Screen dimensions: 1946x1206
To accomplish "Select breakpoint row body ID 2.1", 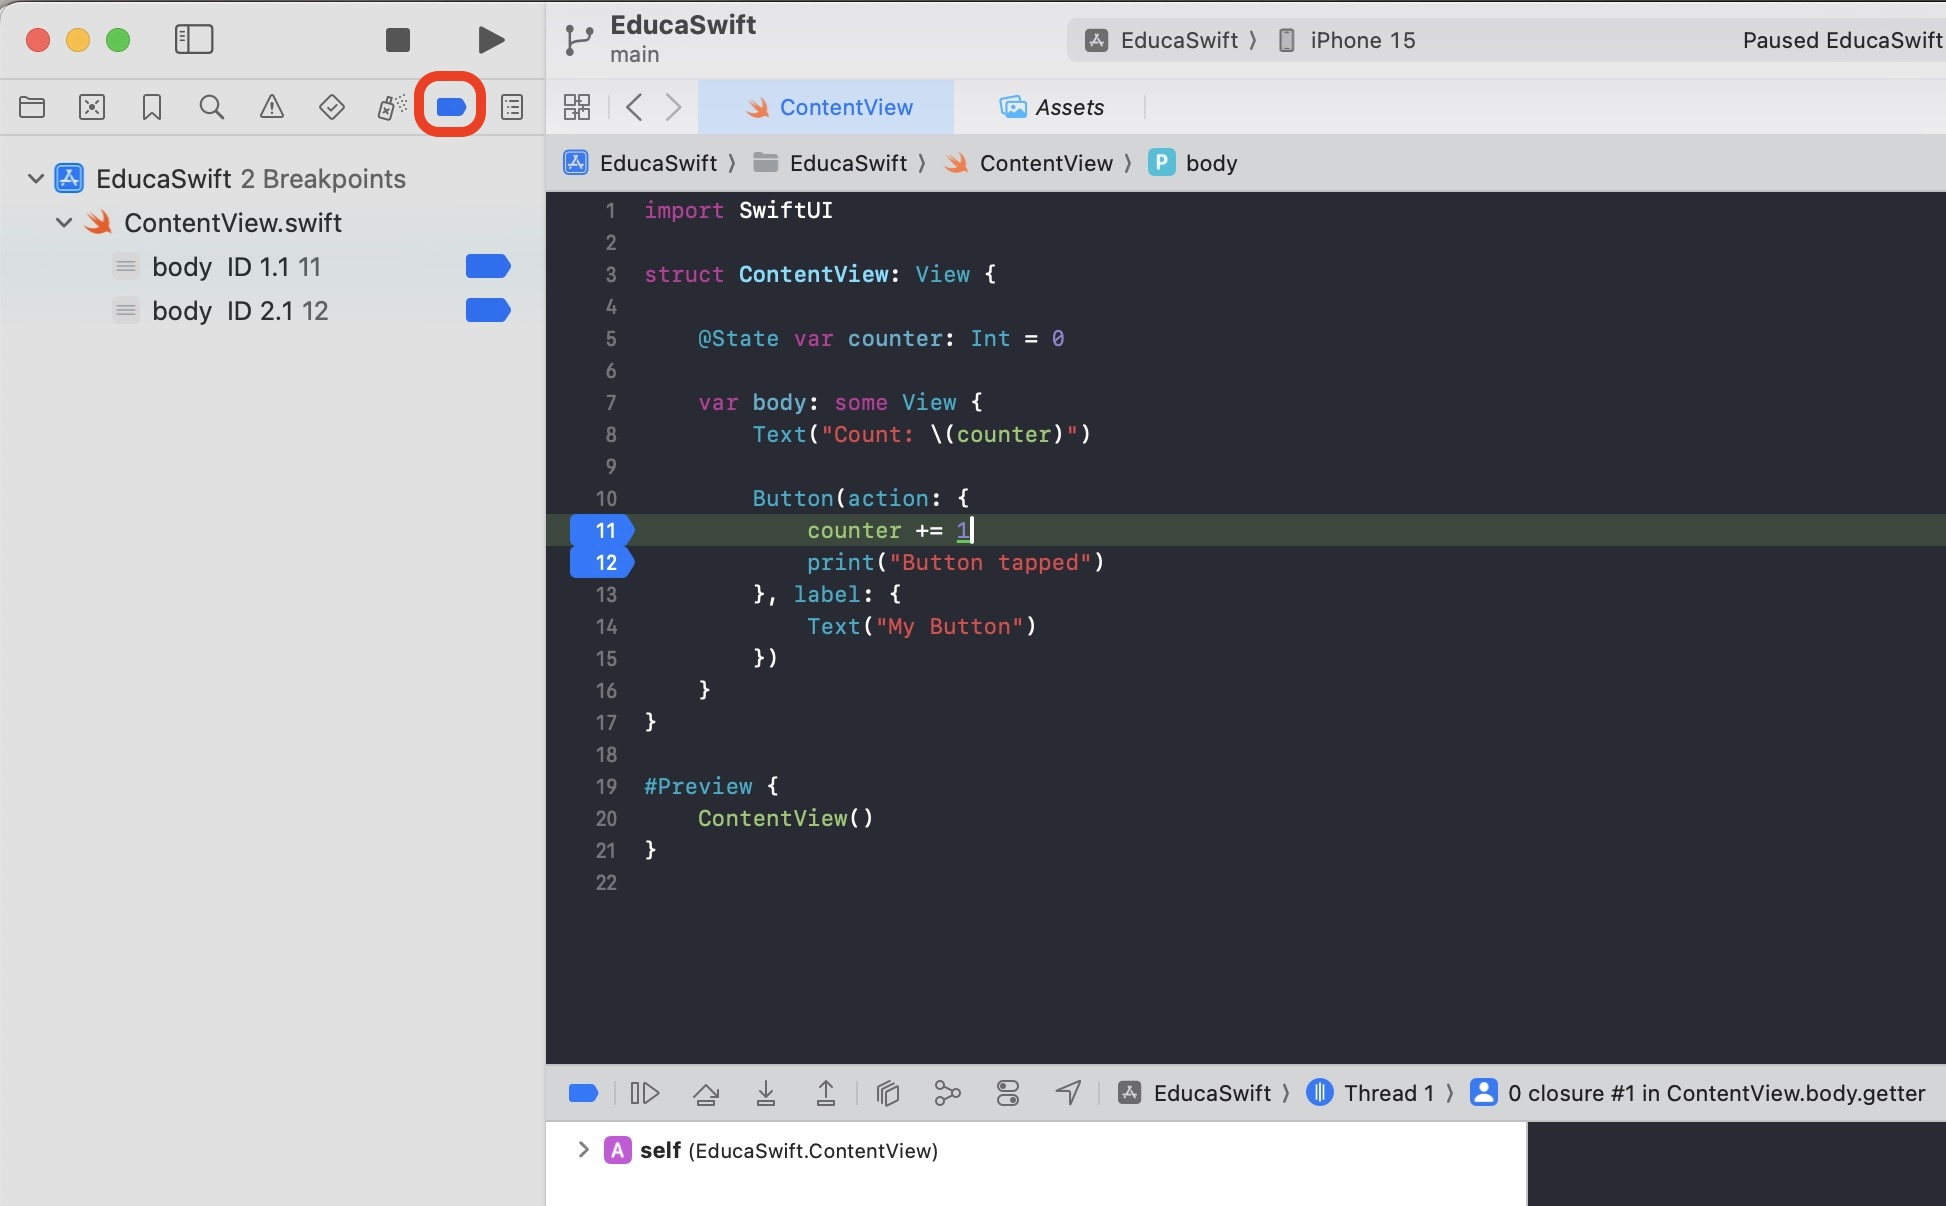I will (272, 311).
